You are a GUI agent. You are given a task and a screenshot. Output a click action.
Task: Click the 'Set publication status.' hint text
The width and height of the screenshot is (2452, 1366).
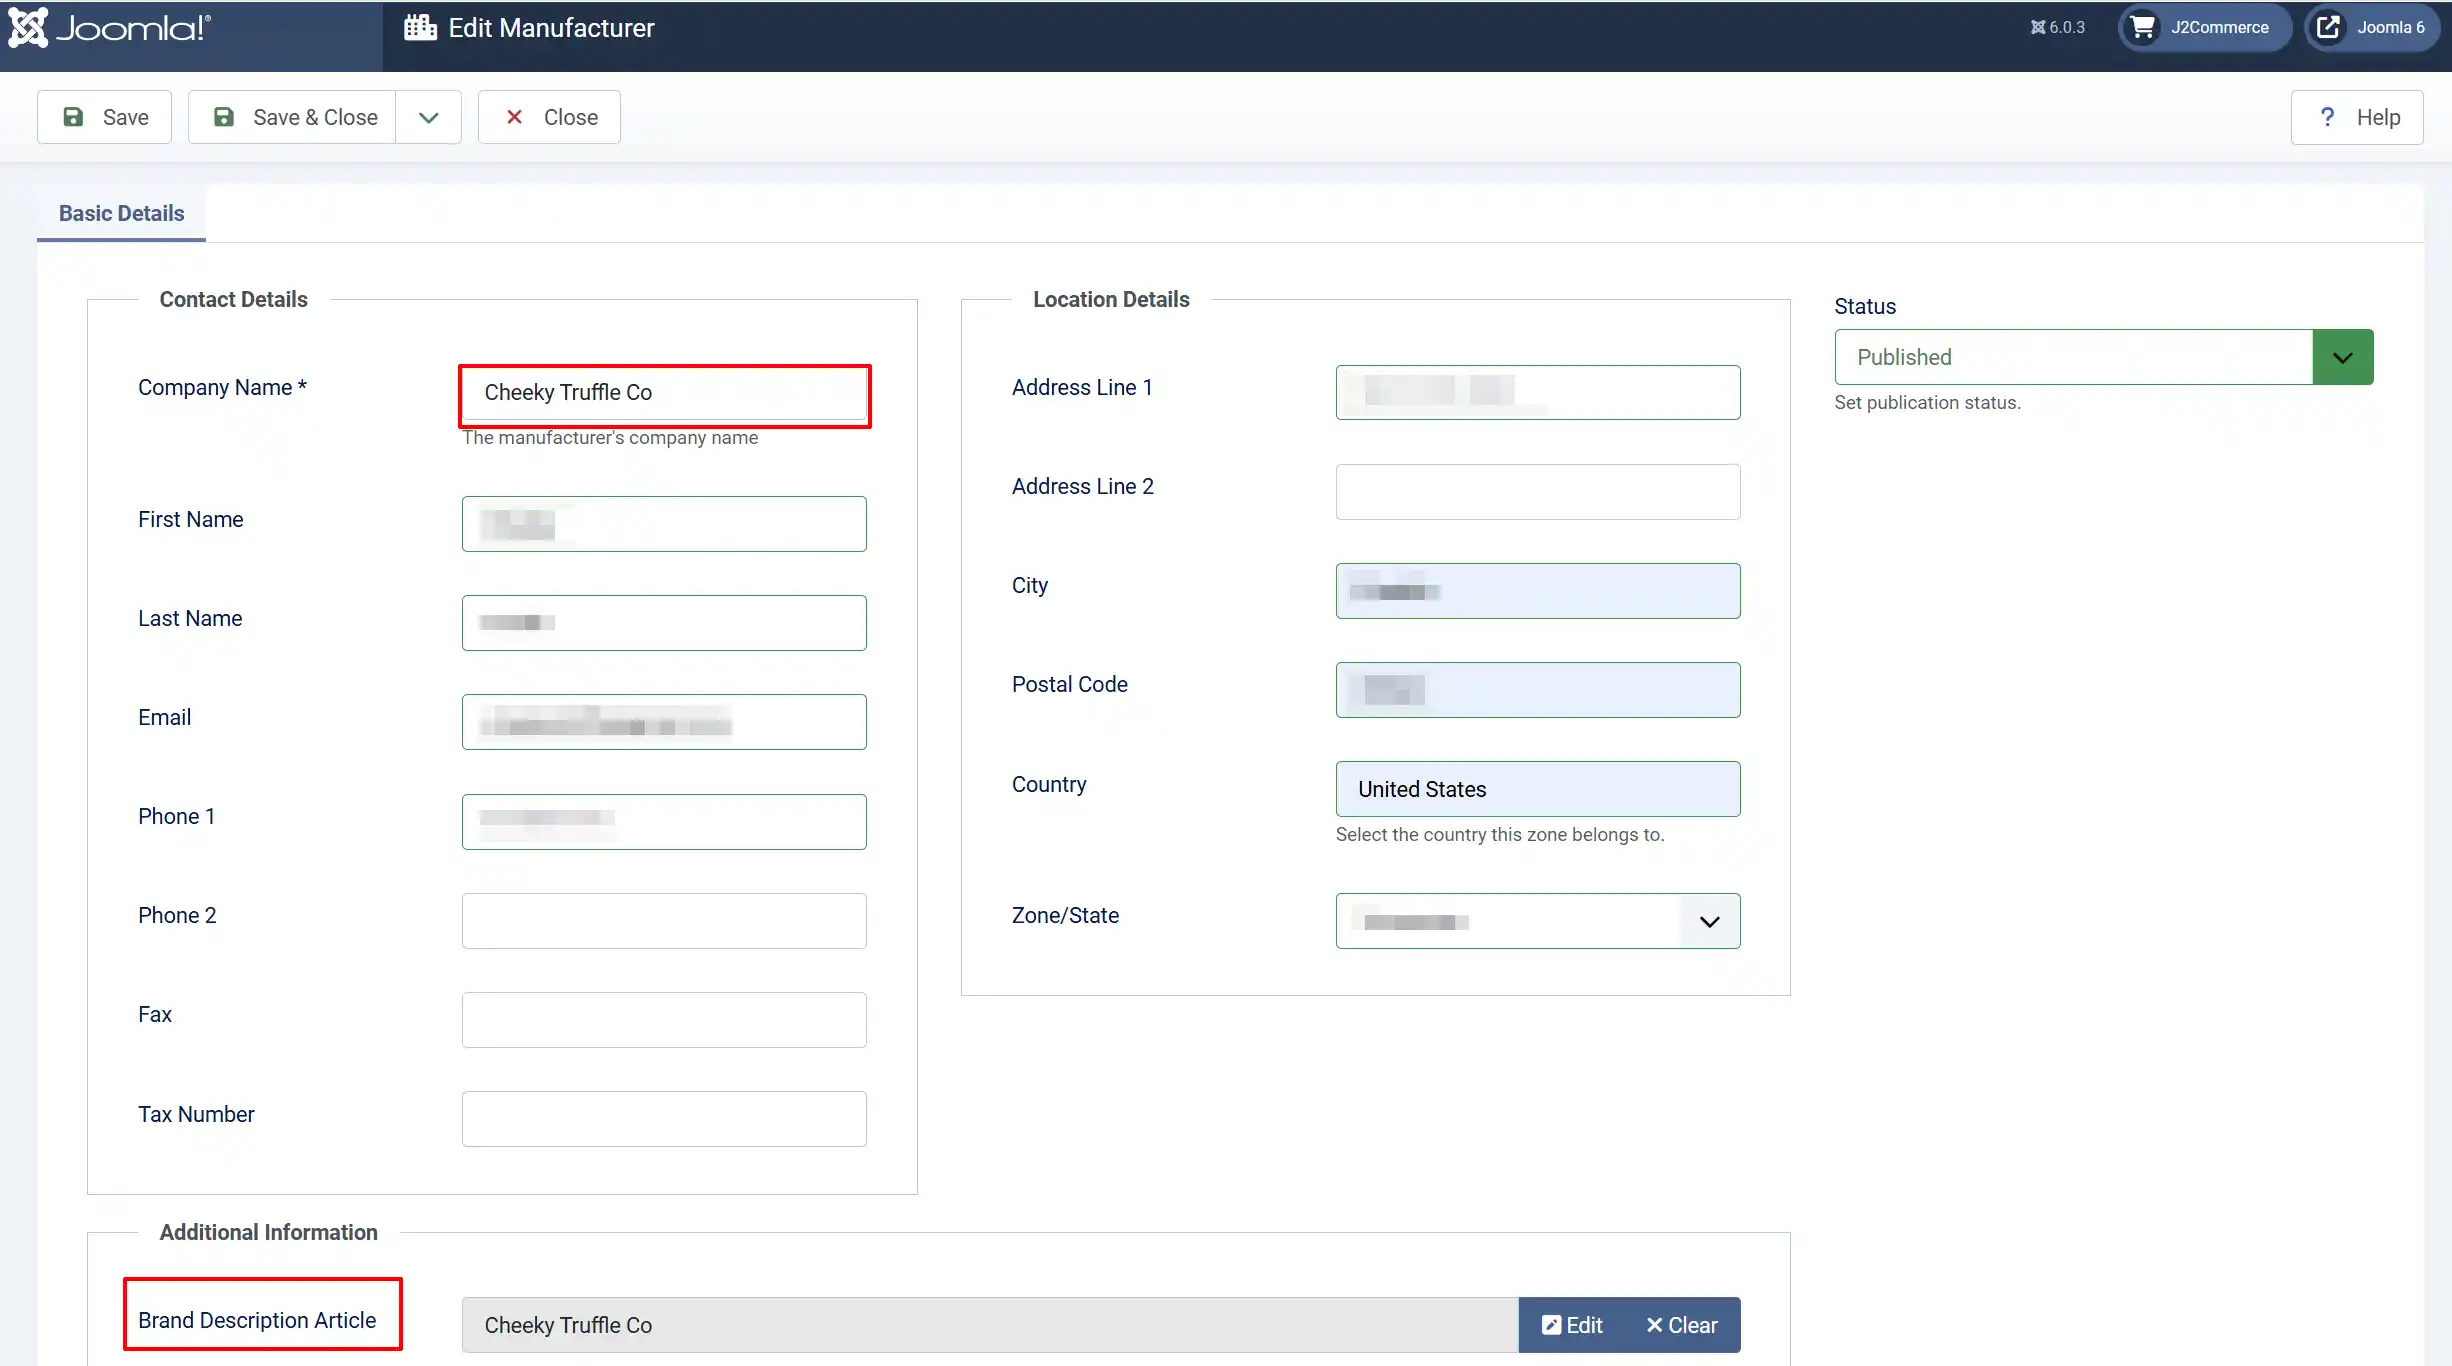tap(1927, 402)
